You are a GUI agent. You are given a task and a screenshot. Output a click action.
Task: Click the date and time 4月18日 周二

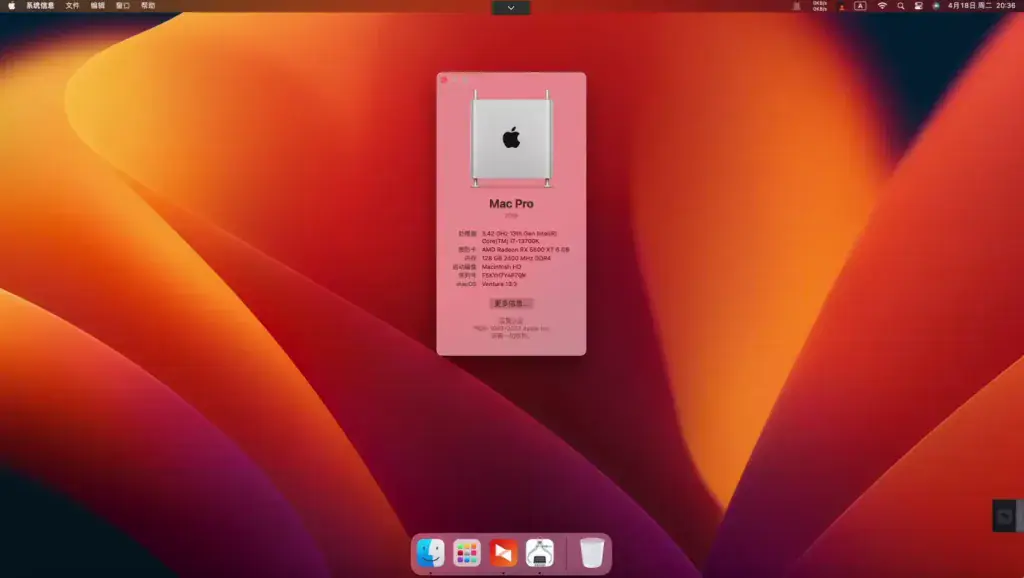(x=982, y=6)
